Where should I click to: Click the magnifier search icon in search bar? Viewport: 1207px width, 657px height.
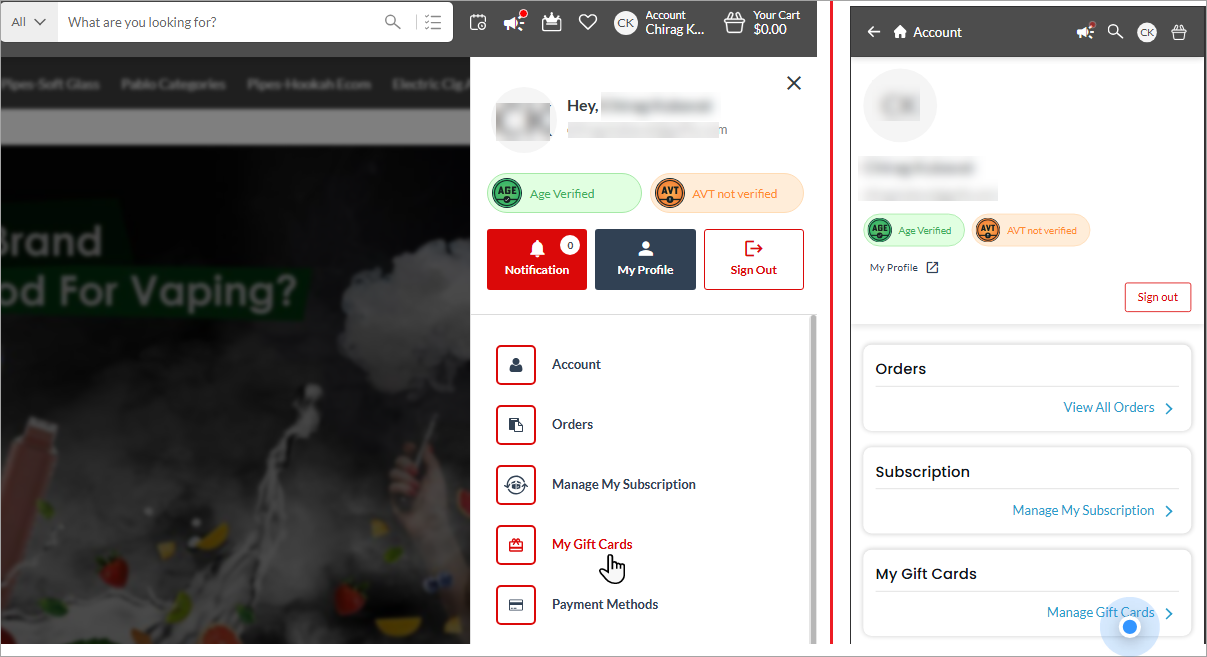pos(394,22)
